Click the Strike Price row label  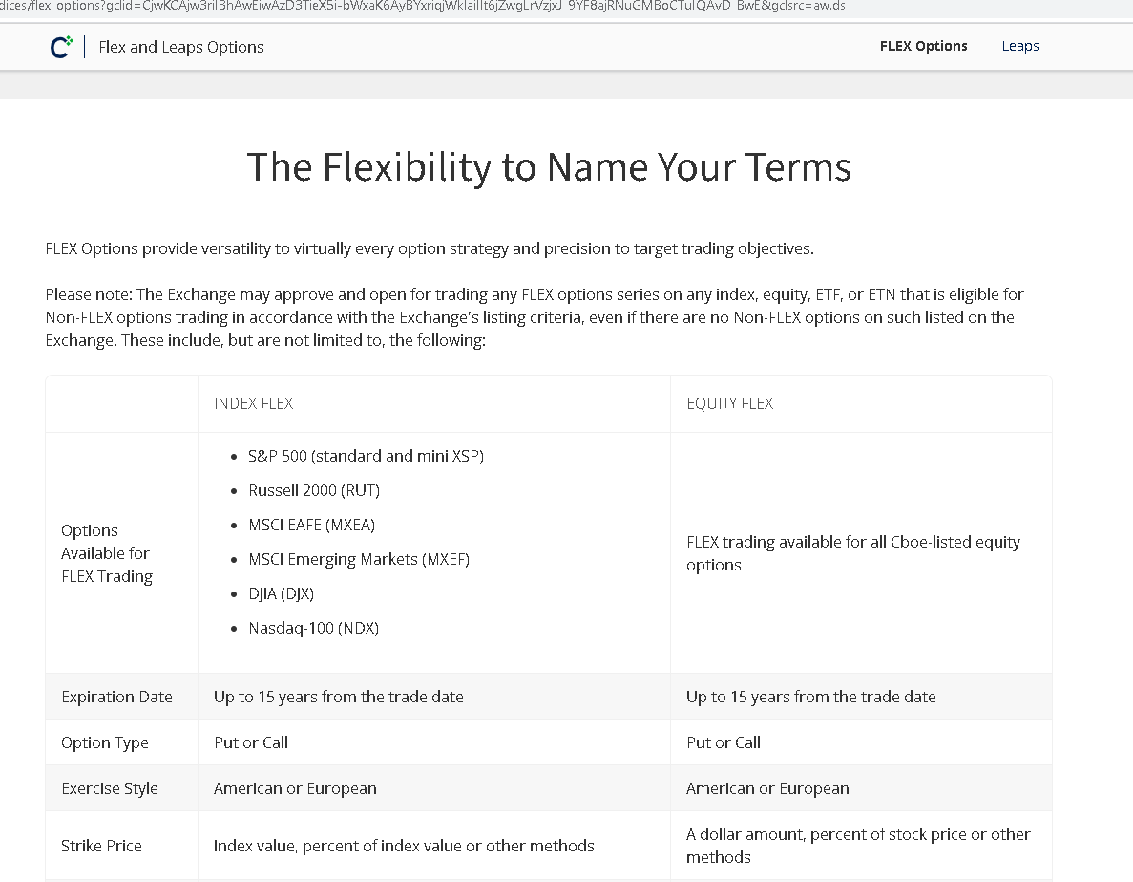pyautogui.click(x=101, y=845)
